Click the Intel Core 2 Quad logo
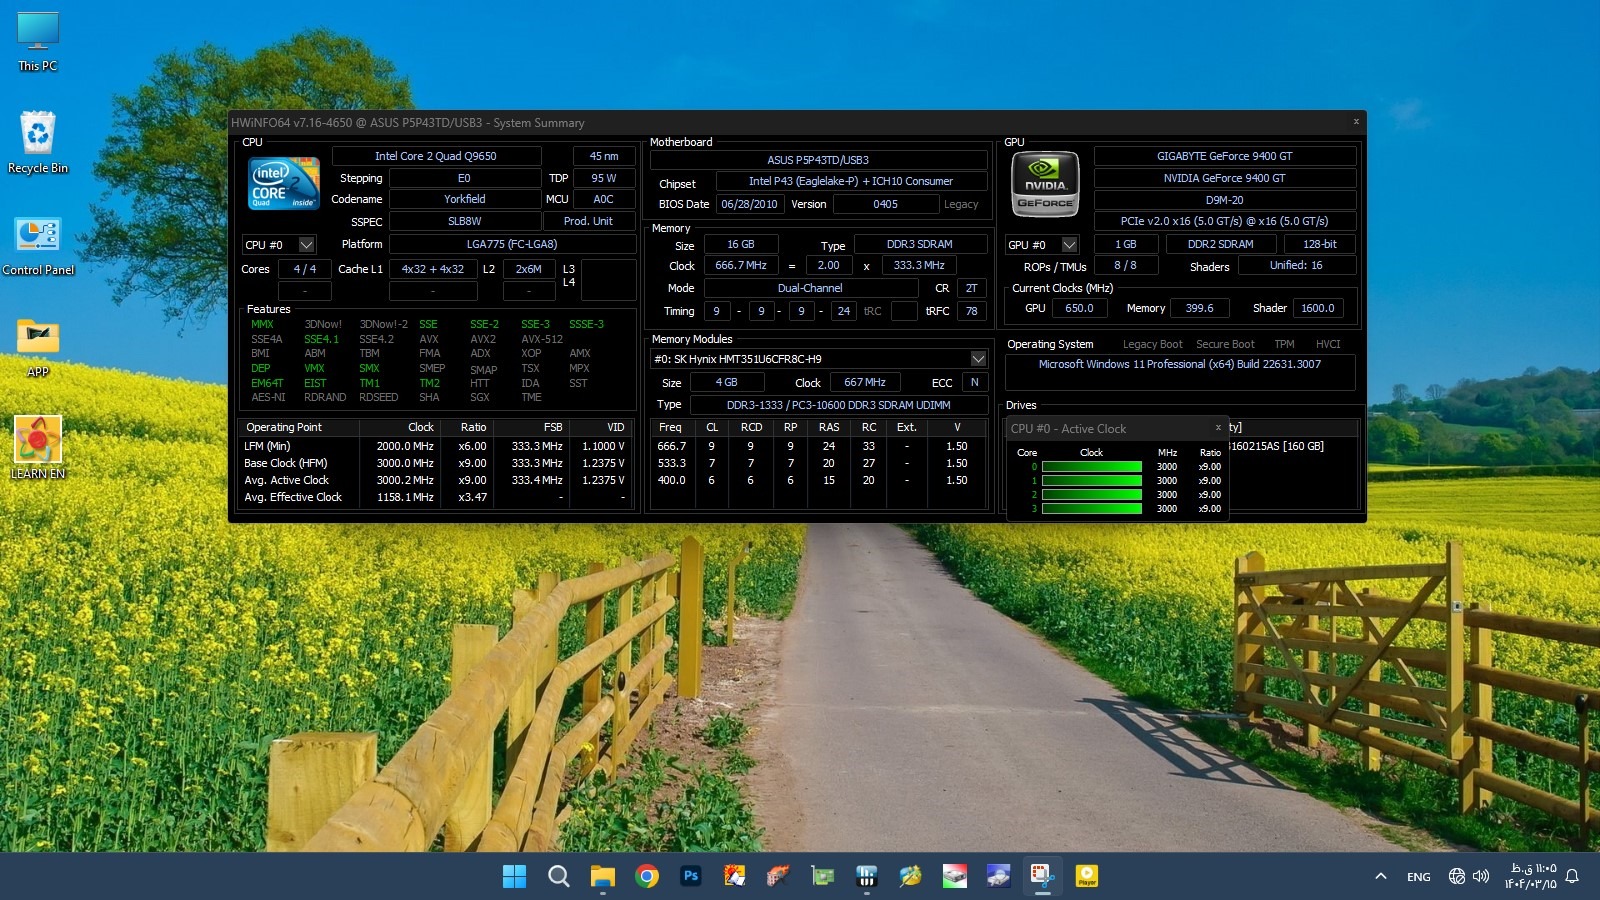 pyautogui.click(x=284, y=183)
